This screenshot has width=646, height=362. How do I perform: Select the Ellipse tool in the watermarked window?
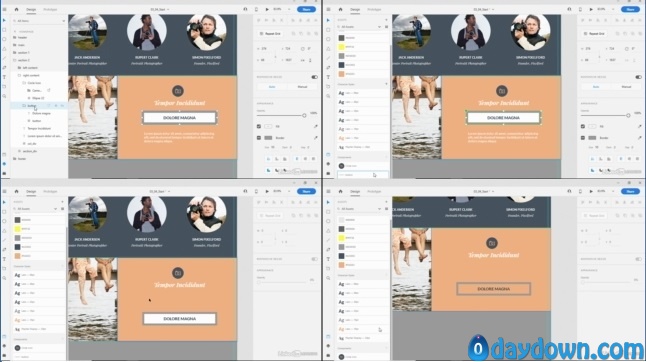328,221
